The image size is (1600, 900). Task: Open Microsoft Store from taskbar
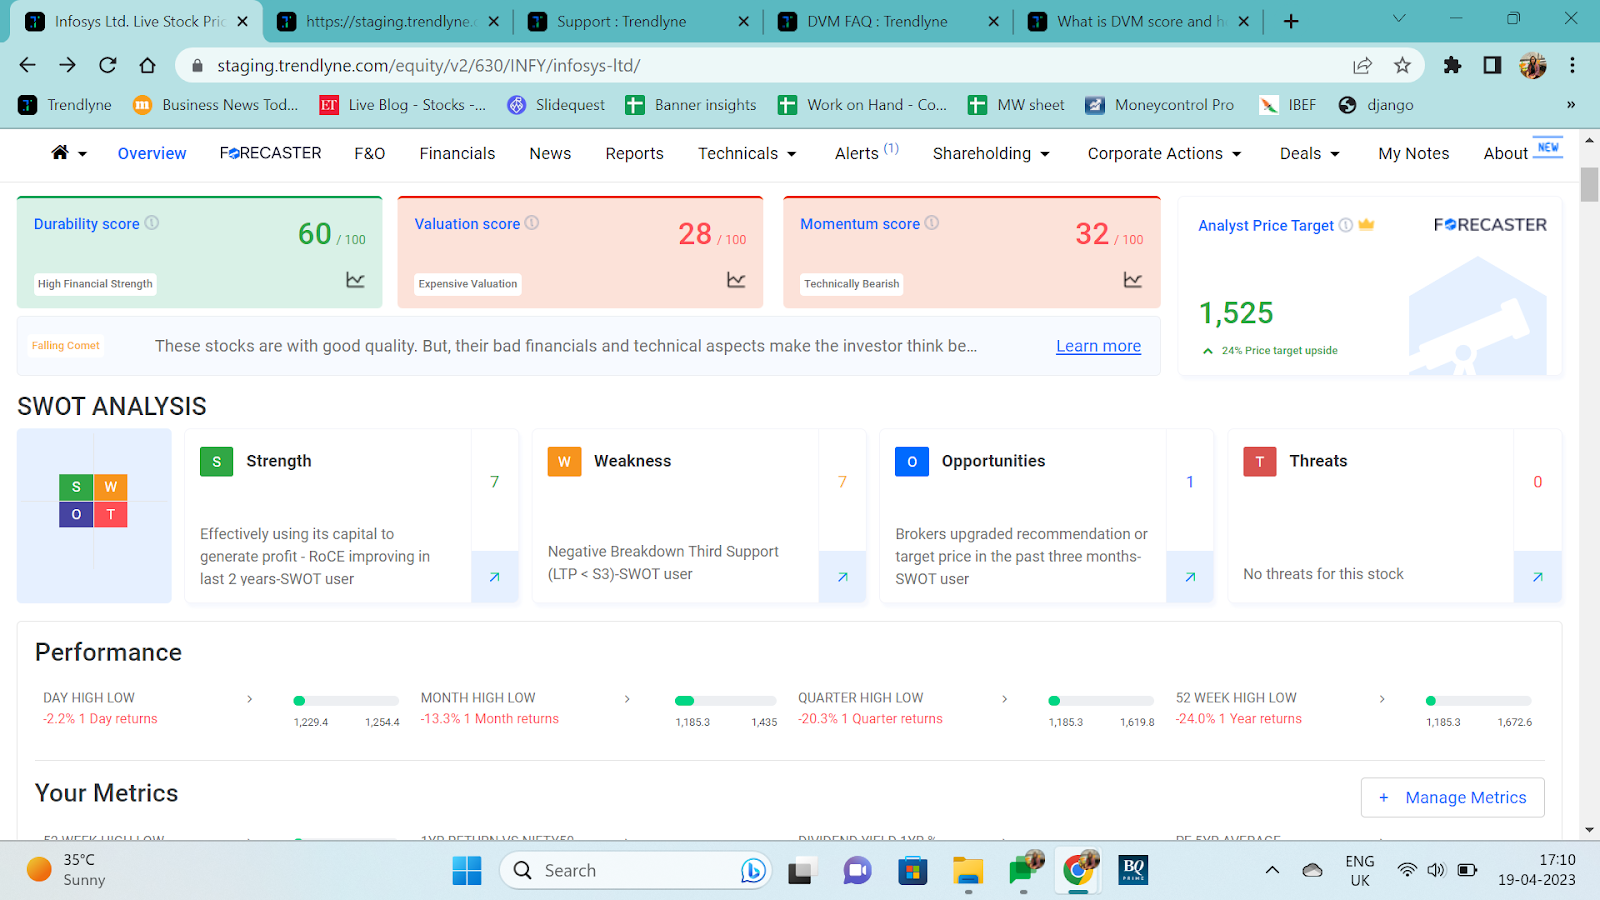[x=912, y=870]
